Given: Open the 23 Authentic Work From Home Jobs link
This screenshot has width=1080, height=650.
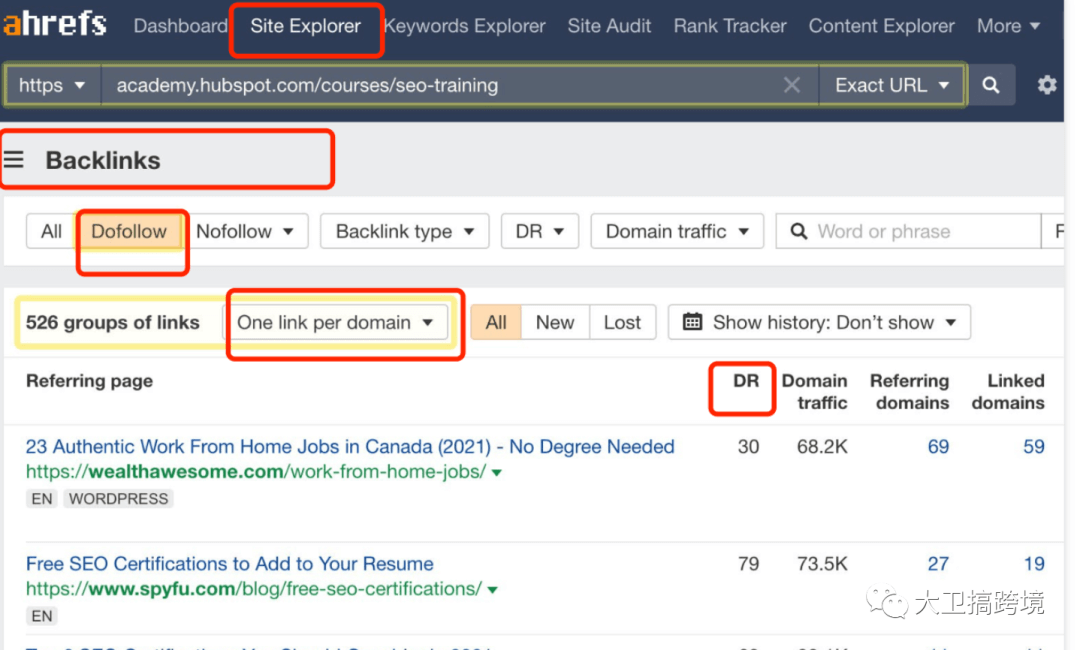Looking at the screenshot, I should [350, 447].
